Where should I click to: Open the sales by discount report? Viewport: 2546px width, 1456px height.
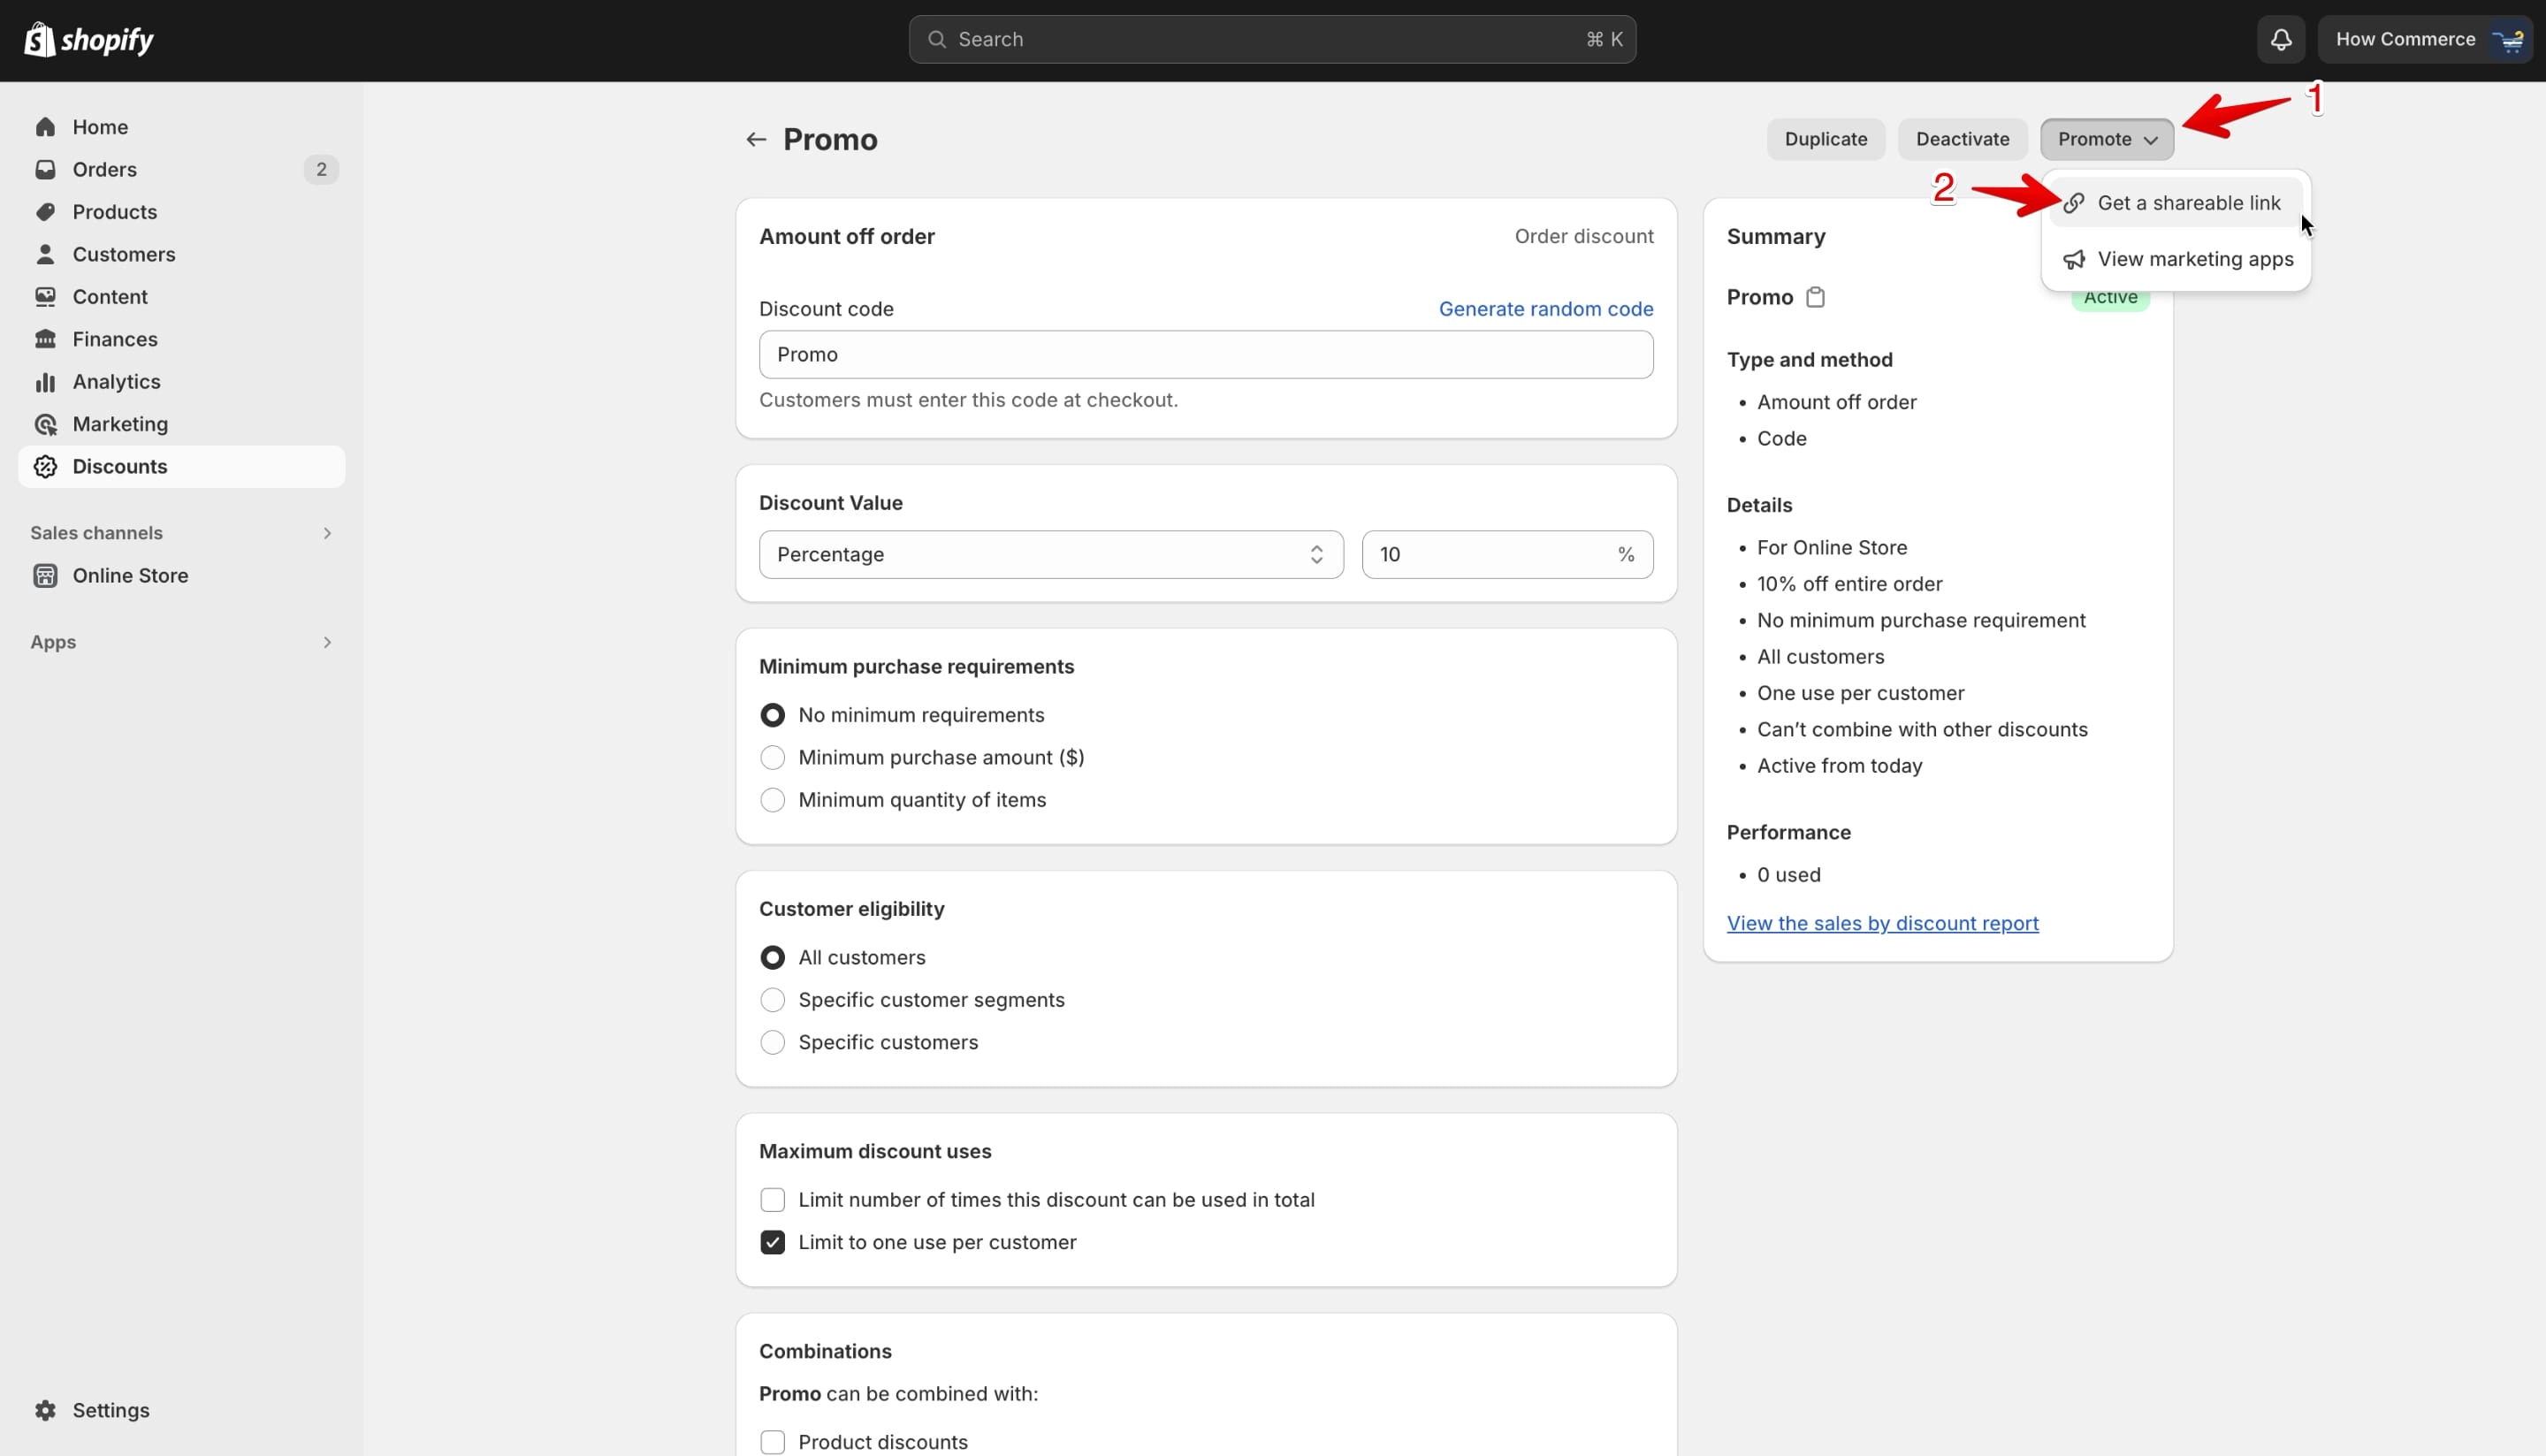coord(1882,923)
